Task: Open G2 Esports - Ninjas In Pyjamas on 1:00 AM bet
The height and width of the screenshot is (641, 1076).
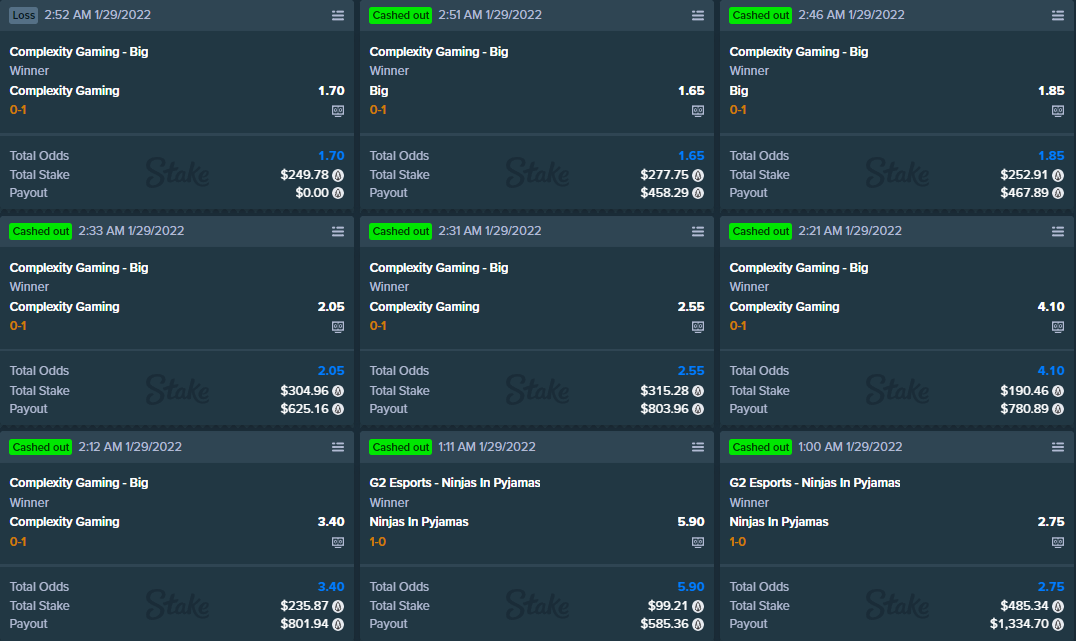Action: (x=815, y=482)
